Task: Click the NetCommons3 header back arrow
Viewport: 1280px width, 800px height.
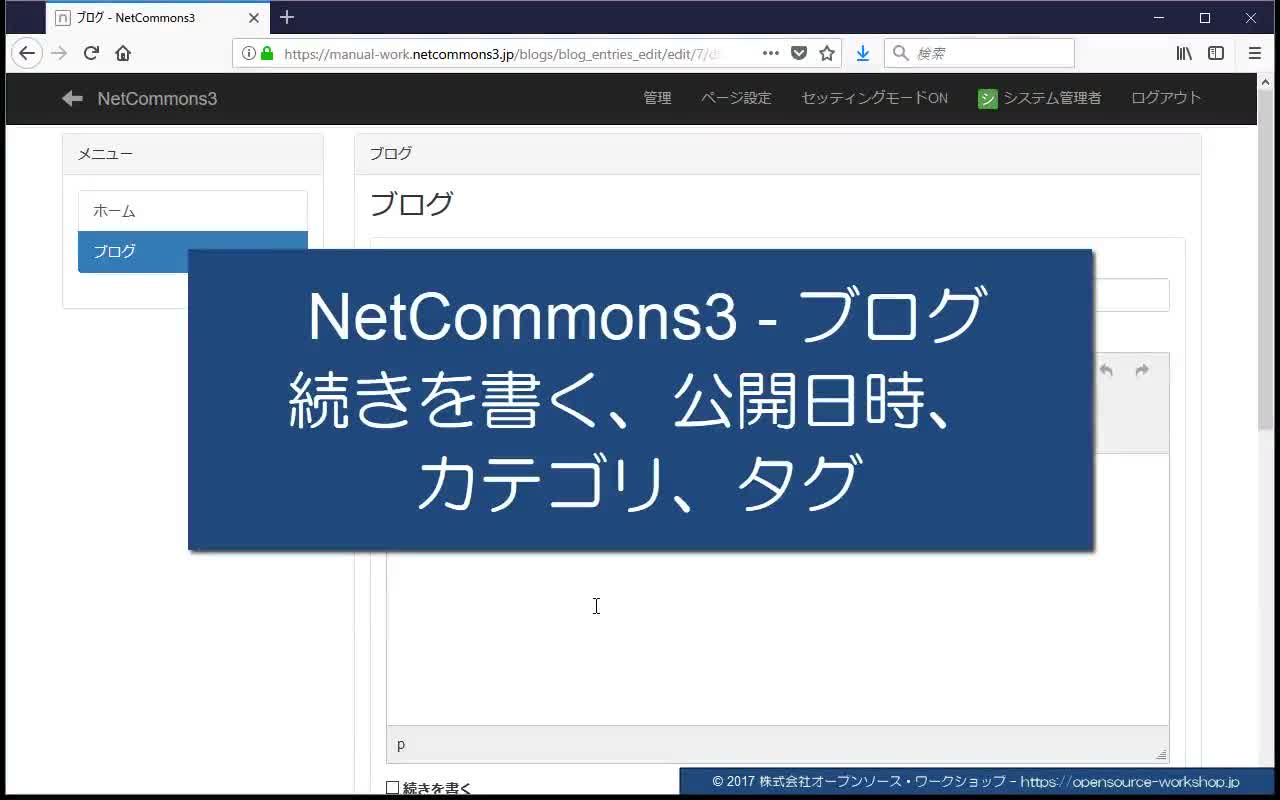Action: tap(72, 98)
